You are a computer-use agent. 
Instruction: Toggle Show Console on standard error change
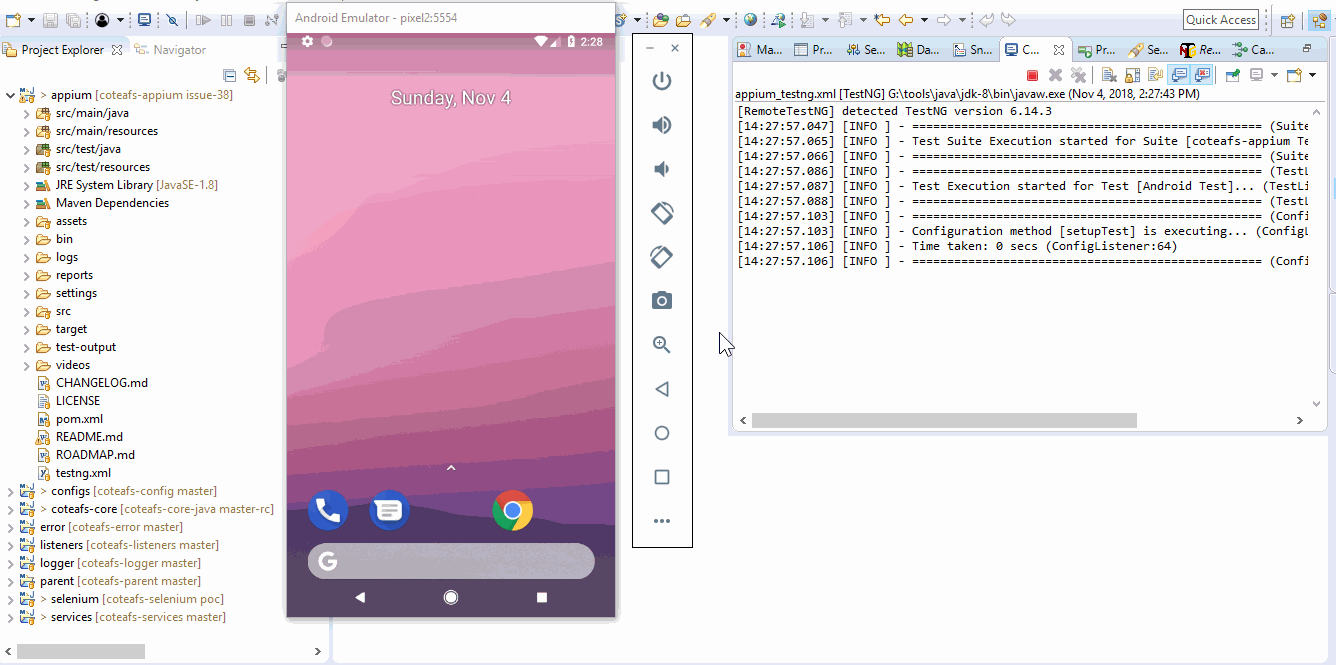tap(1202, 75)
